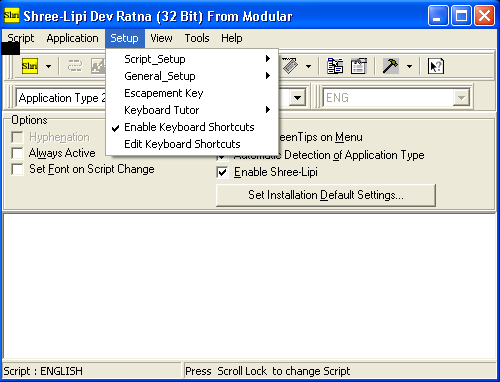Click the What's This help pointer icon

436,66
